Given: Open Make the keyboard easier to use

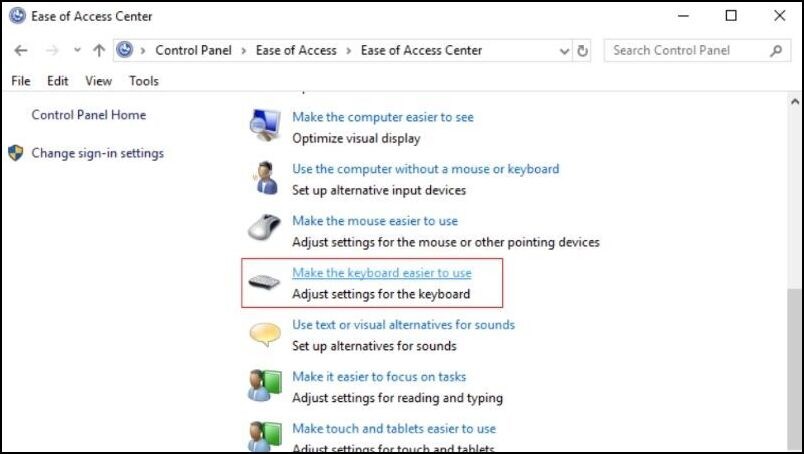Looking at the screenshot, I should [x=381, y=273].
